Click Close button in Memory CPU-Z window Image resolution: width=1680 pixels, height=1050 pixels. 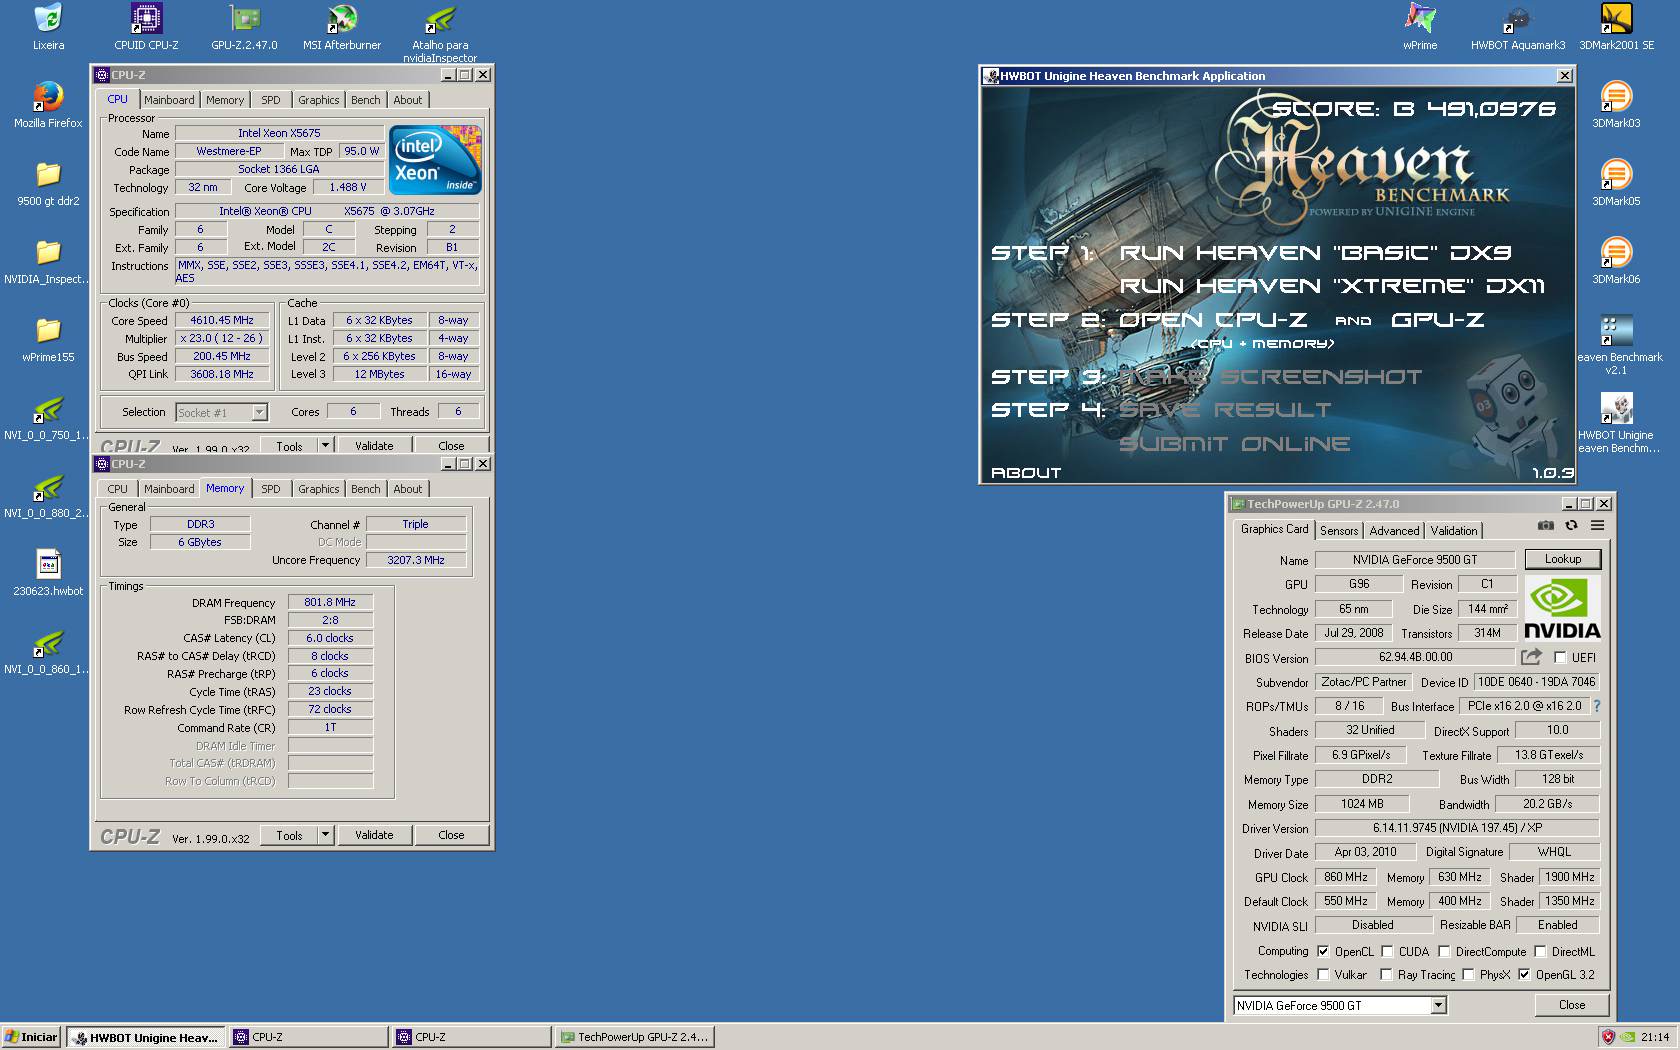451,835
